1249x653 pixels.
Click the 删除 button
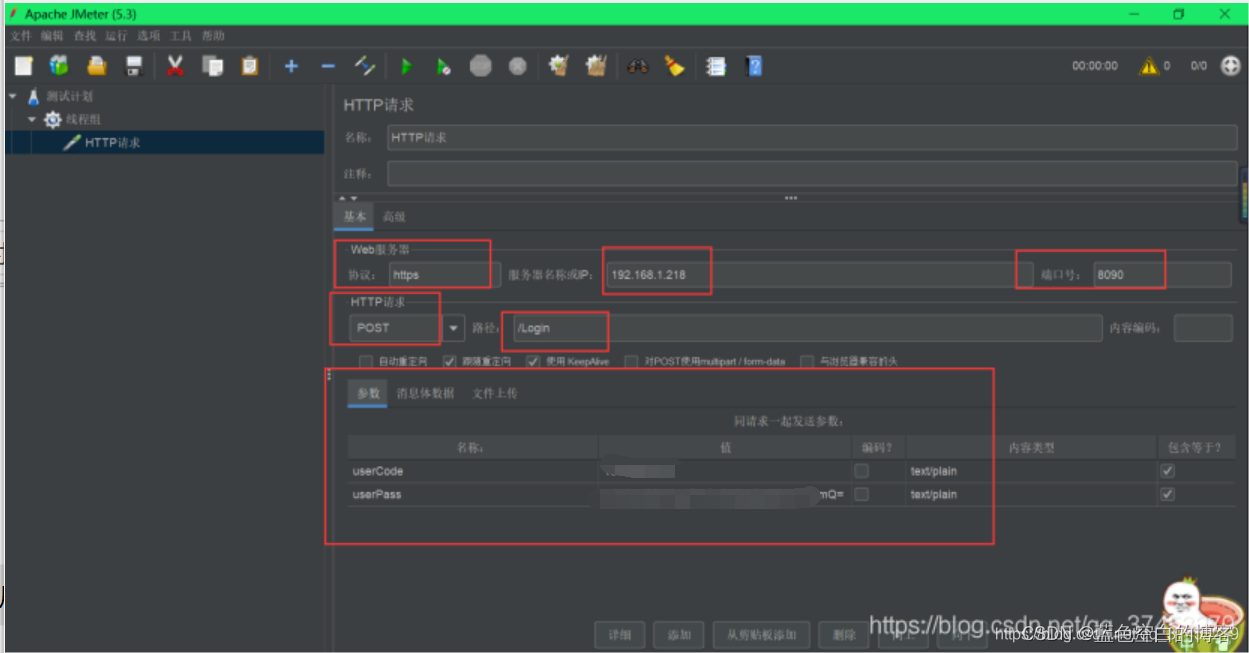(843, 635)
